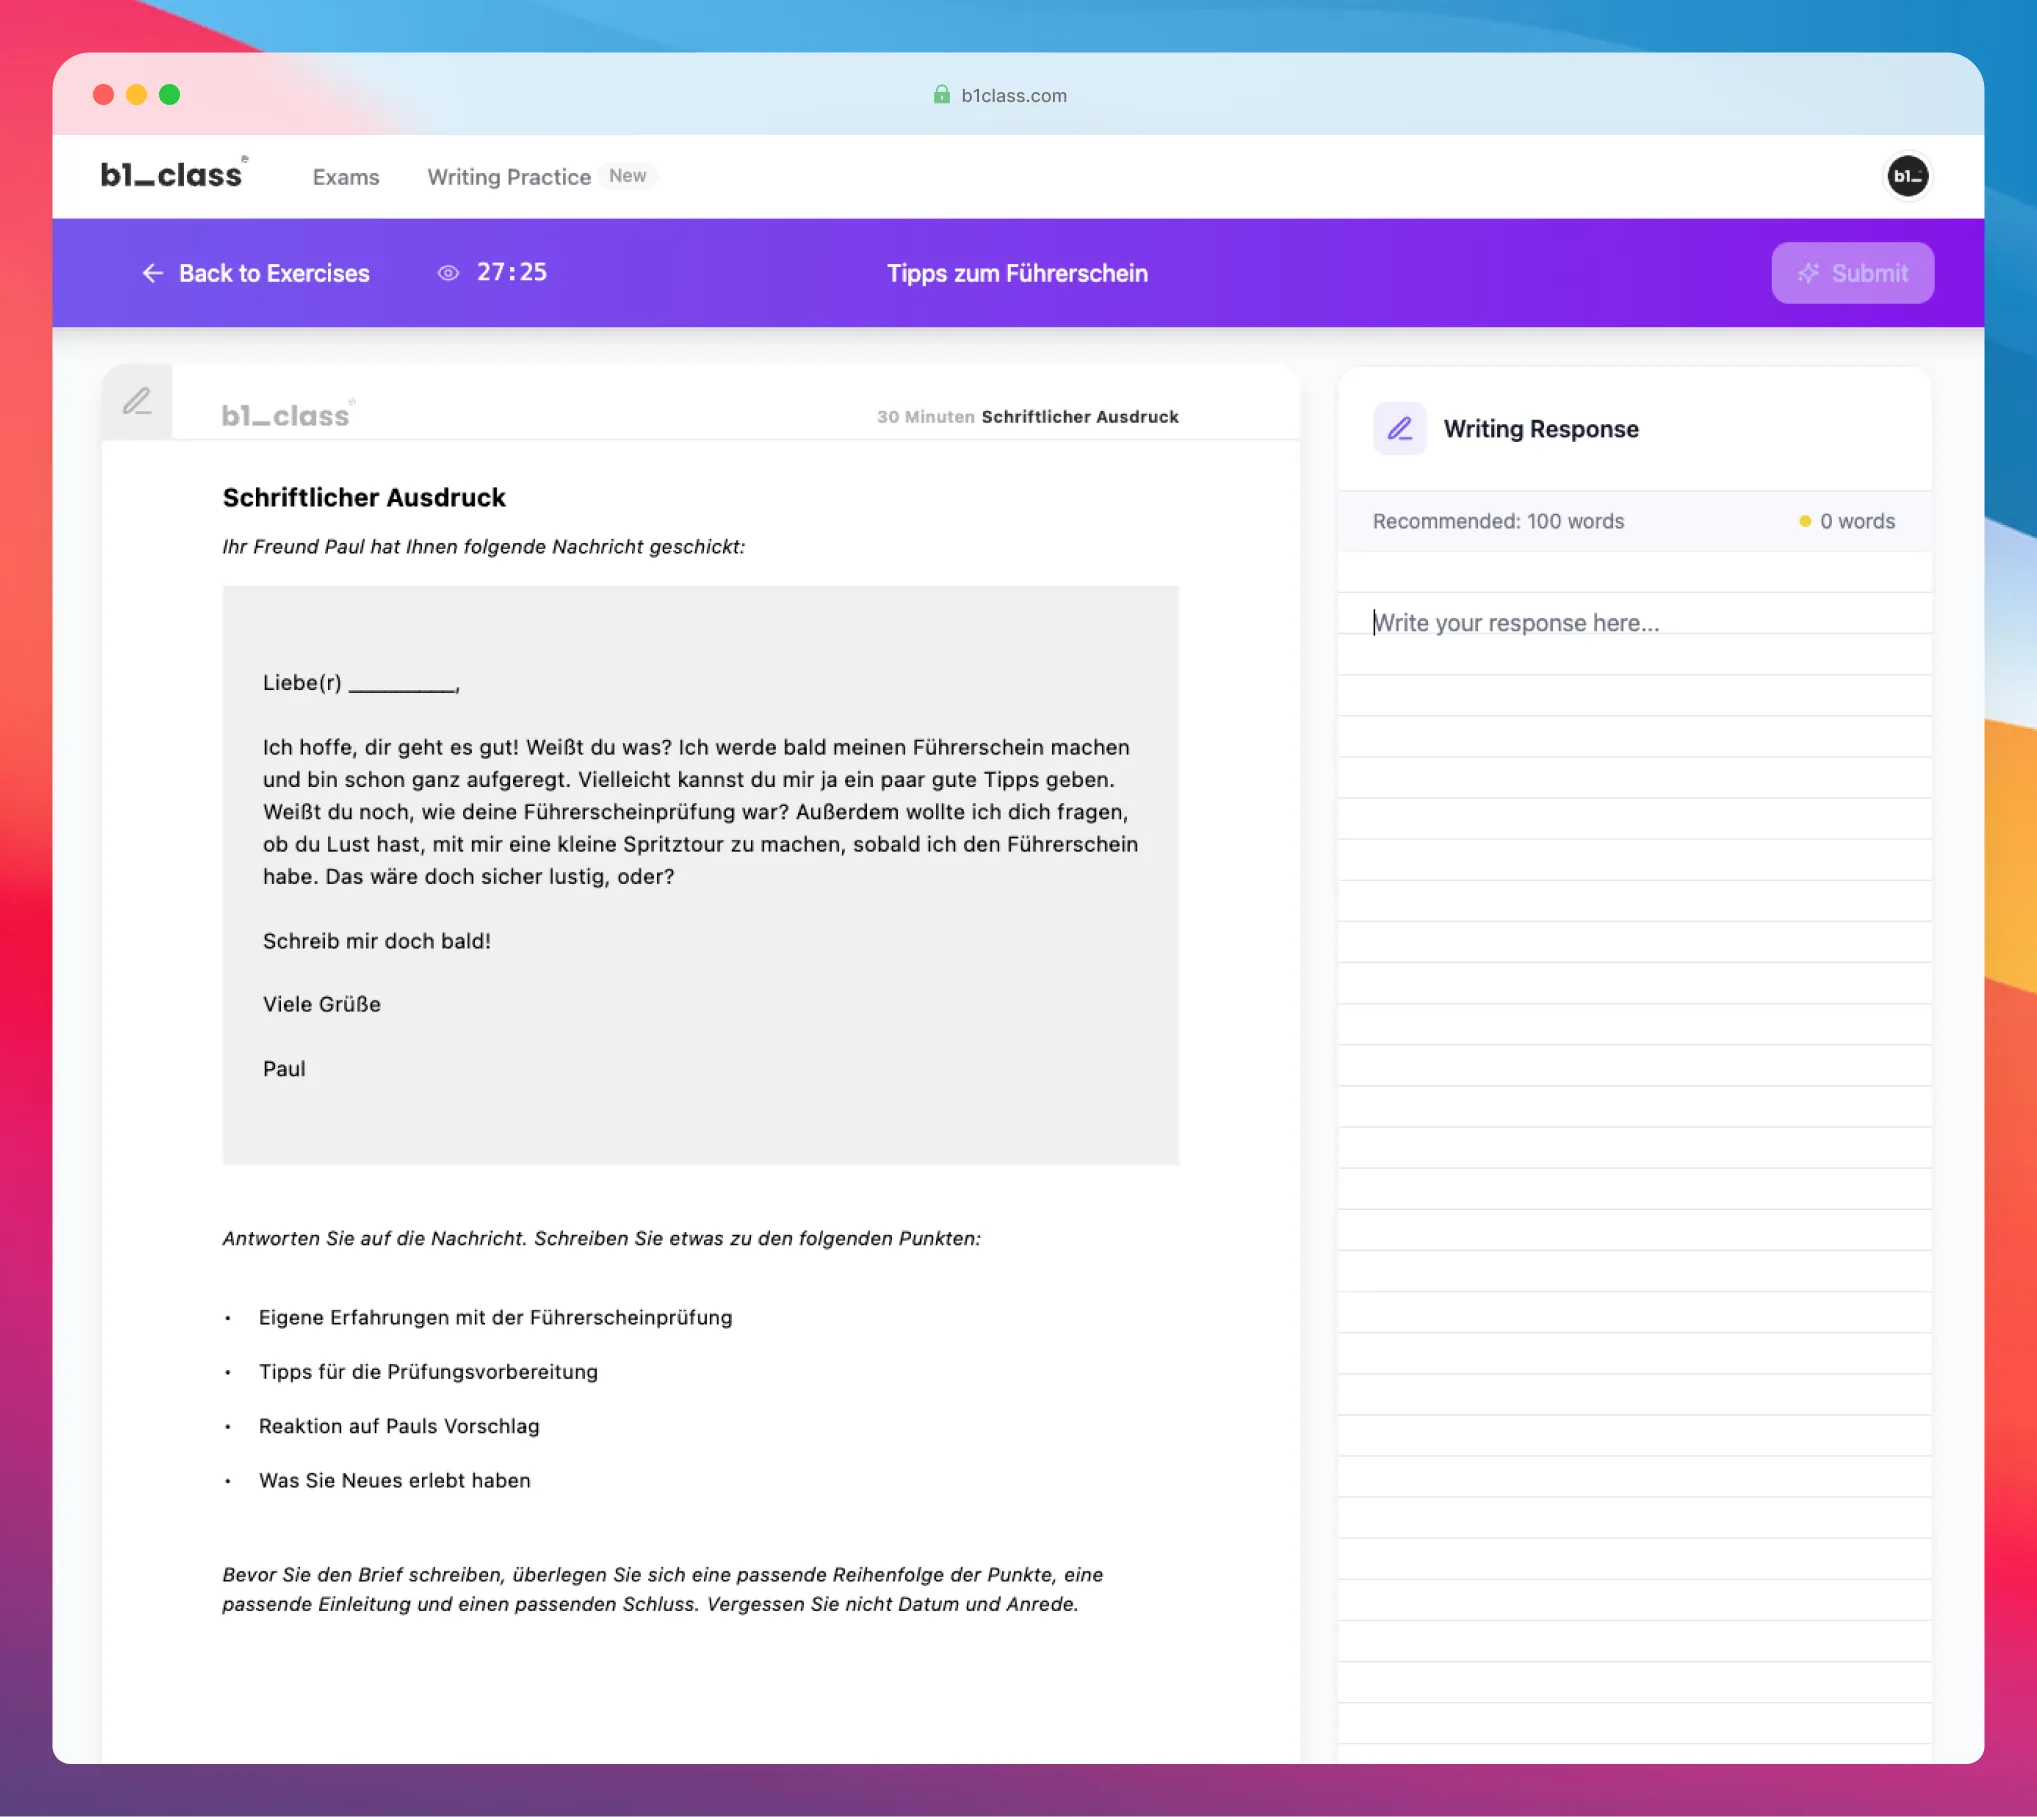Click the pencil tab icon on exercise sheet
Screen dimensions: 2037x1817
(x=137, y=402)
